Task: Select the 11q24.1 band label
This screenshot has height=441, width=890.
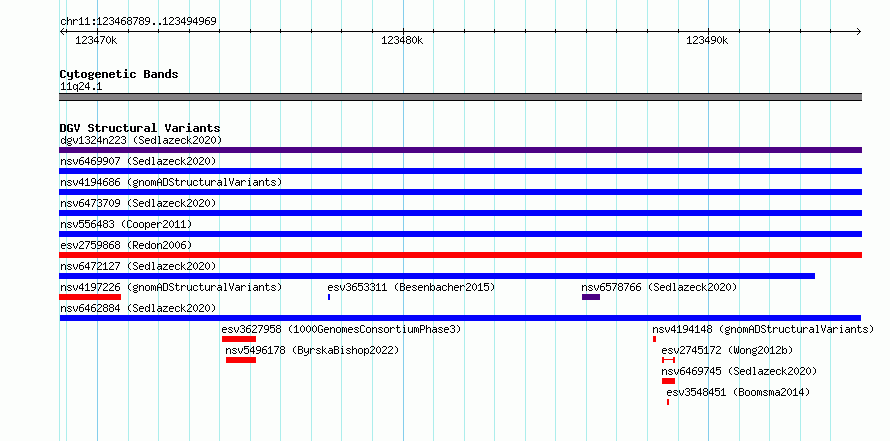Action: pyautogui.click(x=81, y=87)
